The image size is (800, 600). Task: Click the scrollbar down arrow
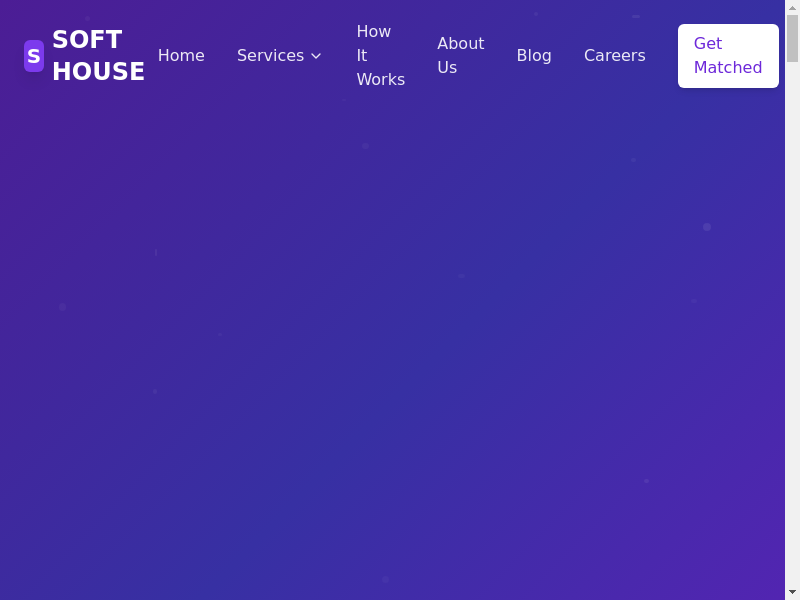[792, 592]
